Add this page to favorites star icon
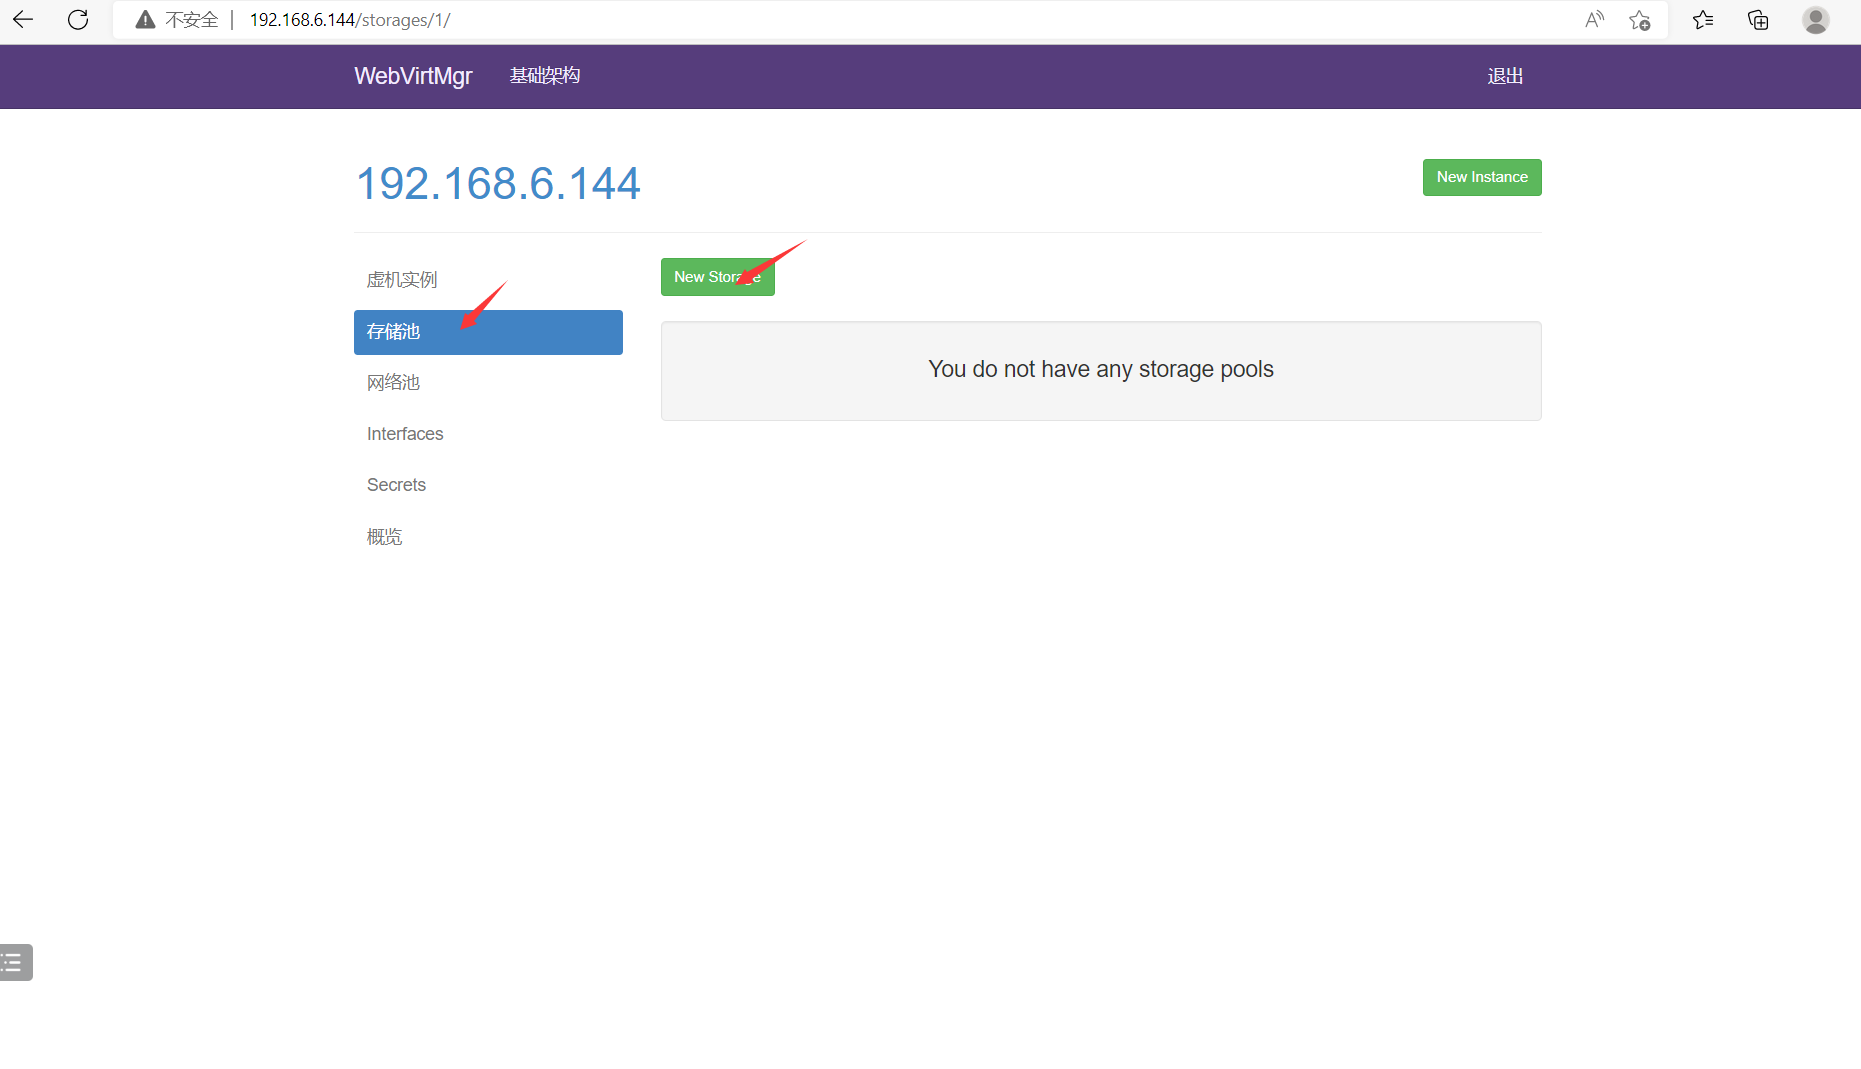Viewport: 1861px width, 1069px height. [1640, 20]
